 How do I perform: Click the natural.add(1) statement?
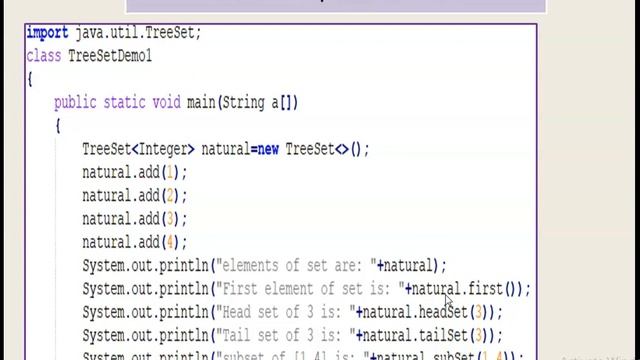coord(135,173)
